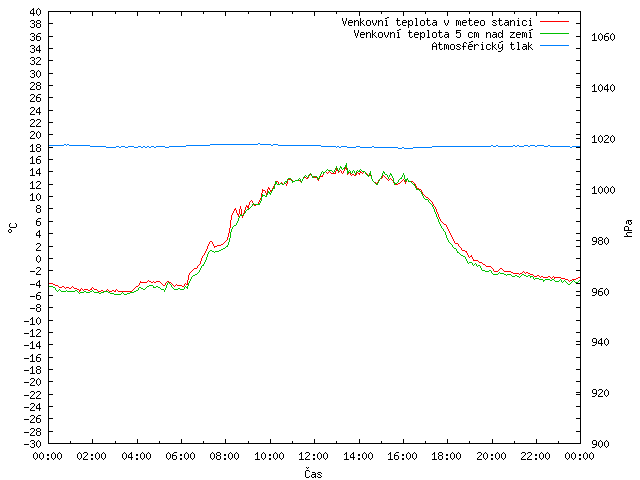Screen dimensions: 640x480
Task: Click the 20:00 time axis label
Action: [x=491, y=456]
